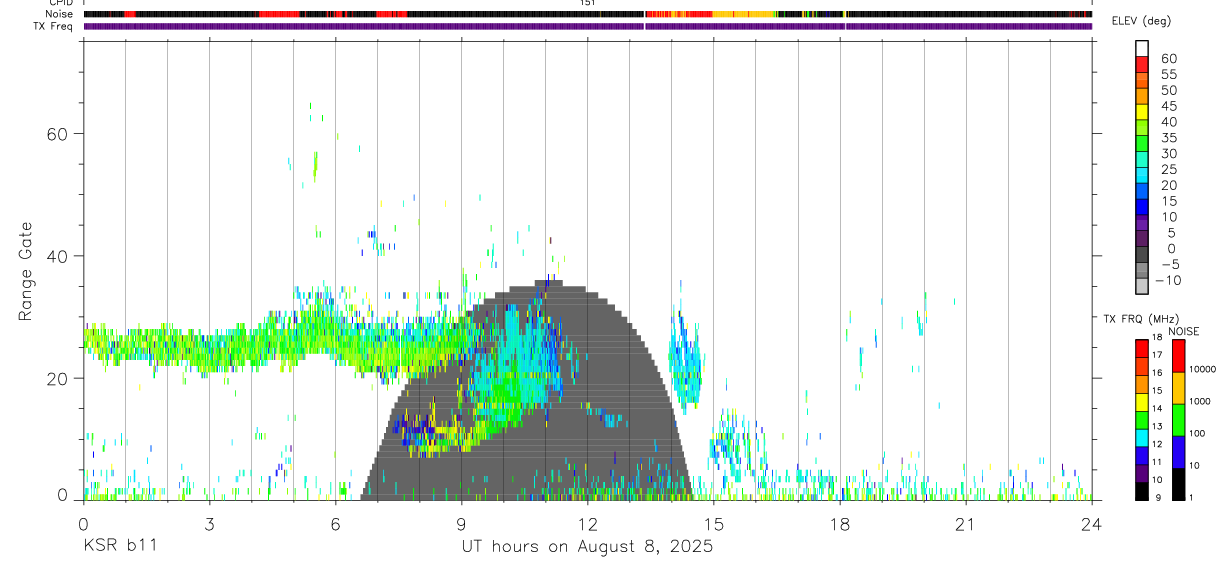The height and width of the screenshot is (567, 1228).
Task: Click the 60 label on ELEV scale
Action: tap(1168, 58)
